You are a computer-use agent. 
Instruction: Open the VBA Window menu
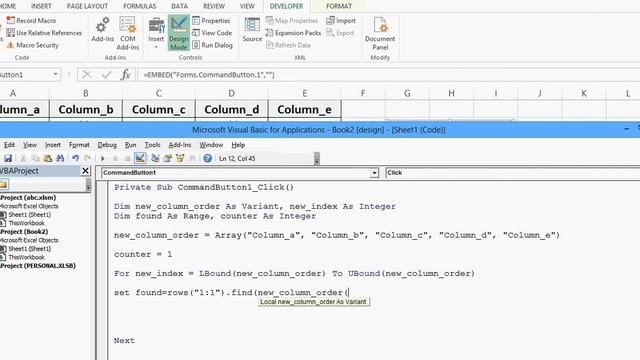[211, 145]
